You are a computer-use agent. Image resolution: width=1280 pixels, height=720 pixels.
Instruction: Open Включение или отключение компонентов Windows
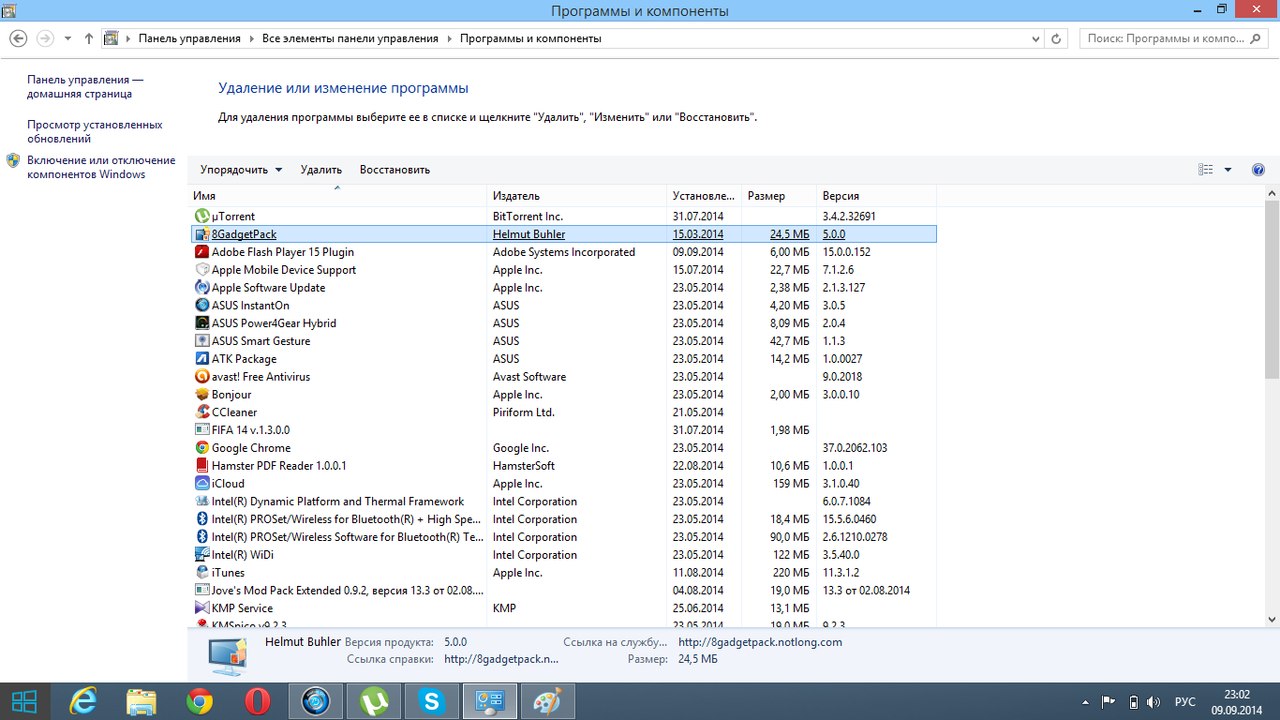(x=101, y=167)
